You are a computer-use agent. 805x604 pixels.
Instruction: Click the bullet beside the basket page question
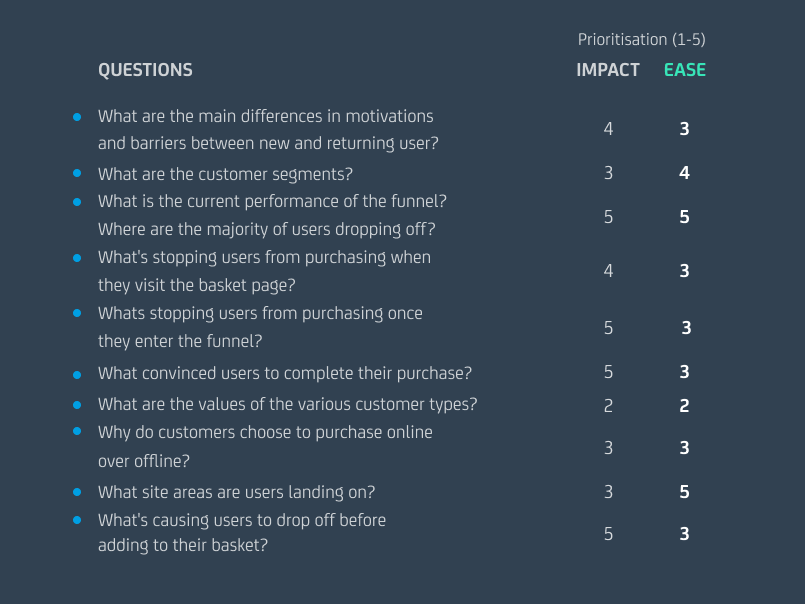(x=77, y=257)
